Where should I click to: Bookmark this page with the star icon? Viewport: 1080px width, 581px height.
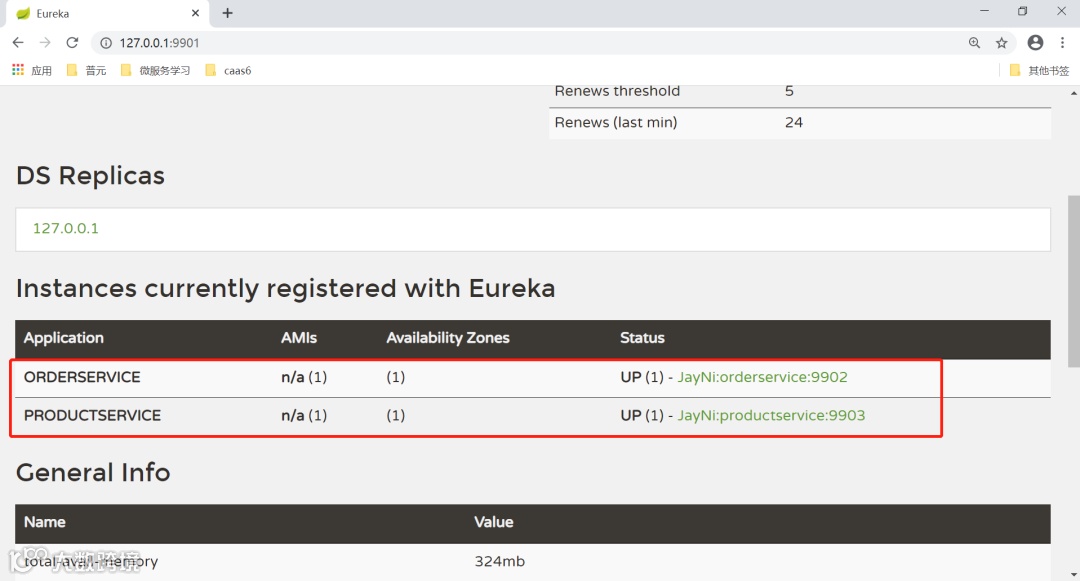click(x=1001, y=43)
